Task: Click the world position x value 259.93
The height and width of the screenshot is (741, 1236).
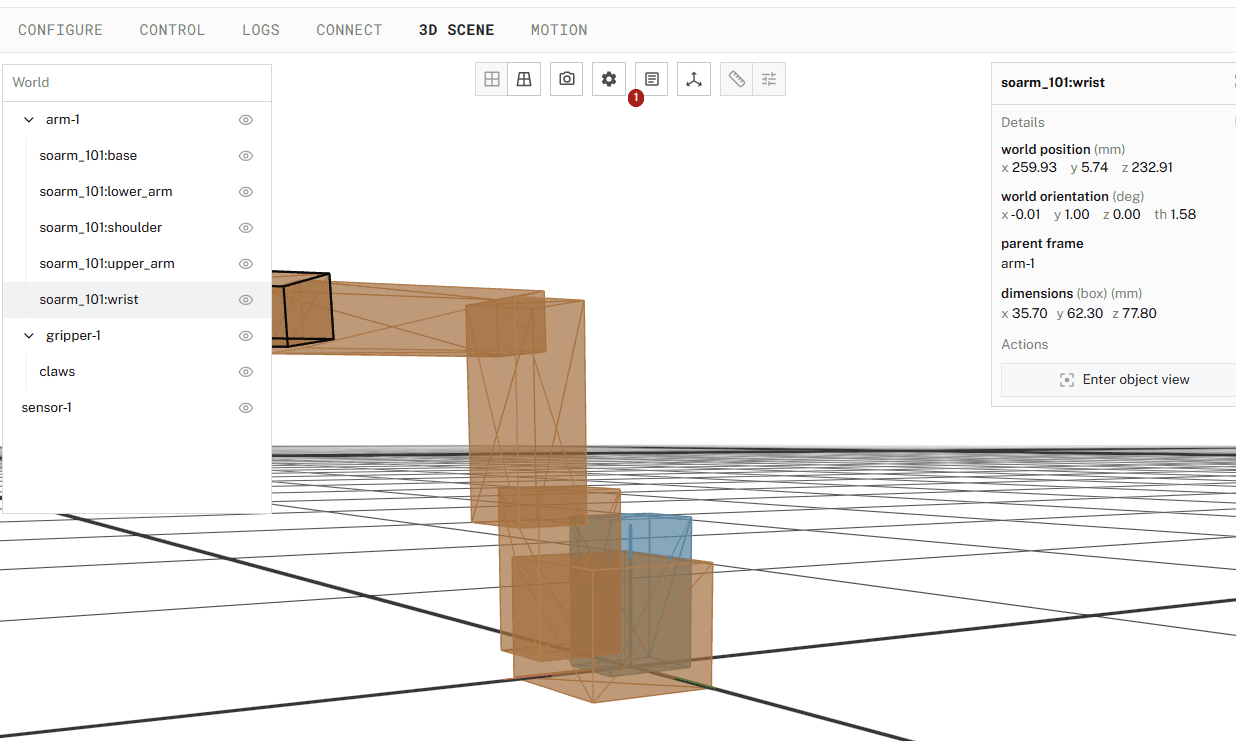Action: tap(1034, 168)
